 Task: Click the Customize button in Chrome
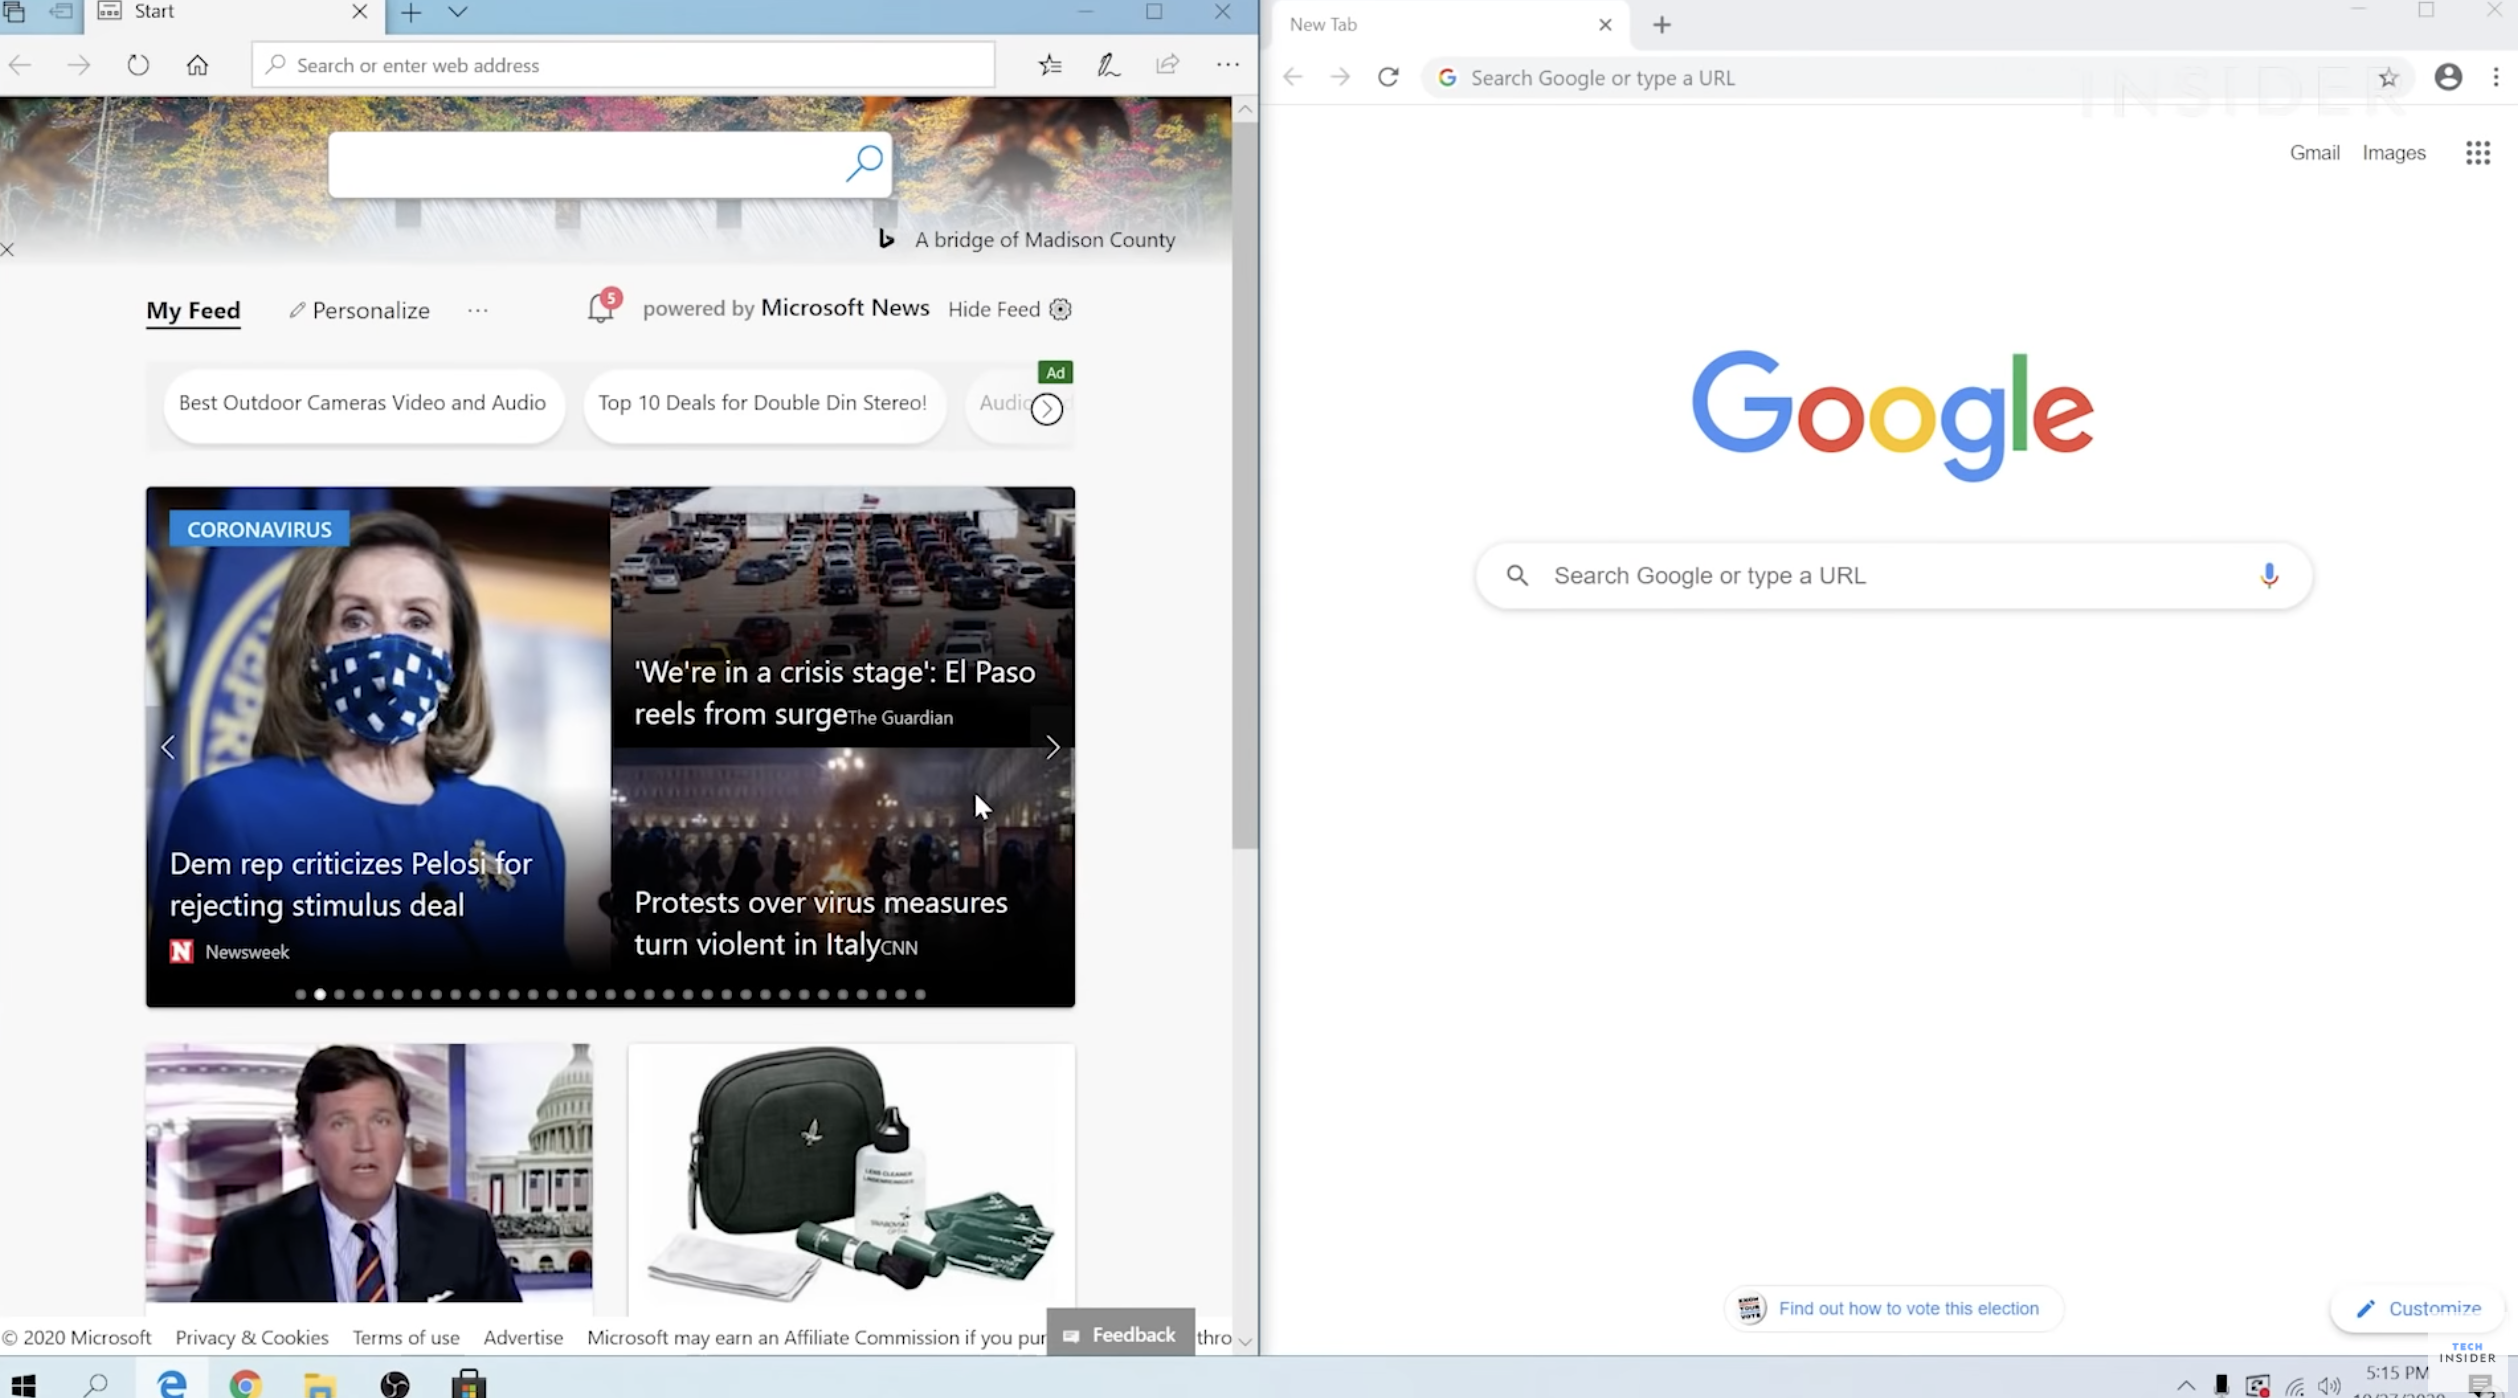coord(2421,1308)
